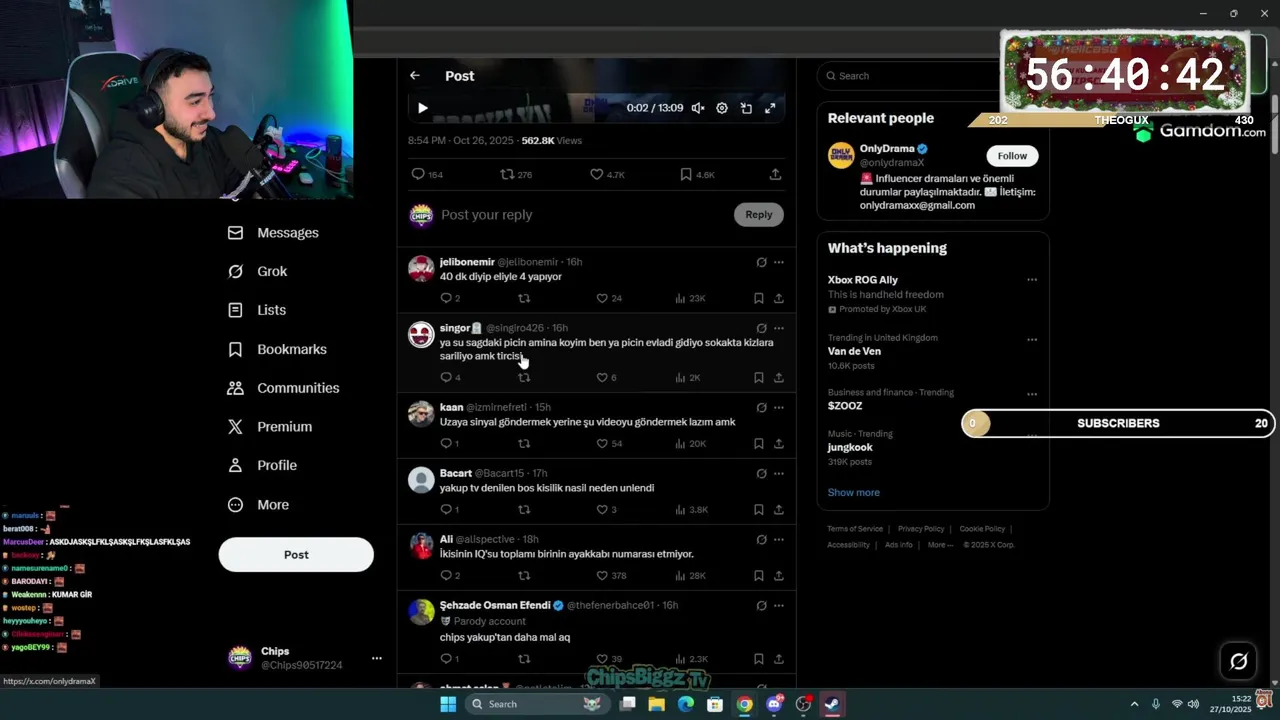Open more options on kaan's reply
Viewport: 1280px width, 720px height.
[779, 407]
